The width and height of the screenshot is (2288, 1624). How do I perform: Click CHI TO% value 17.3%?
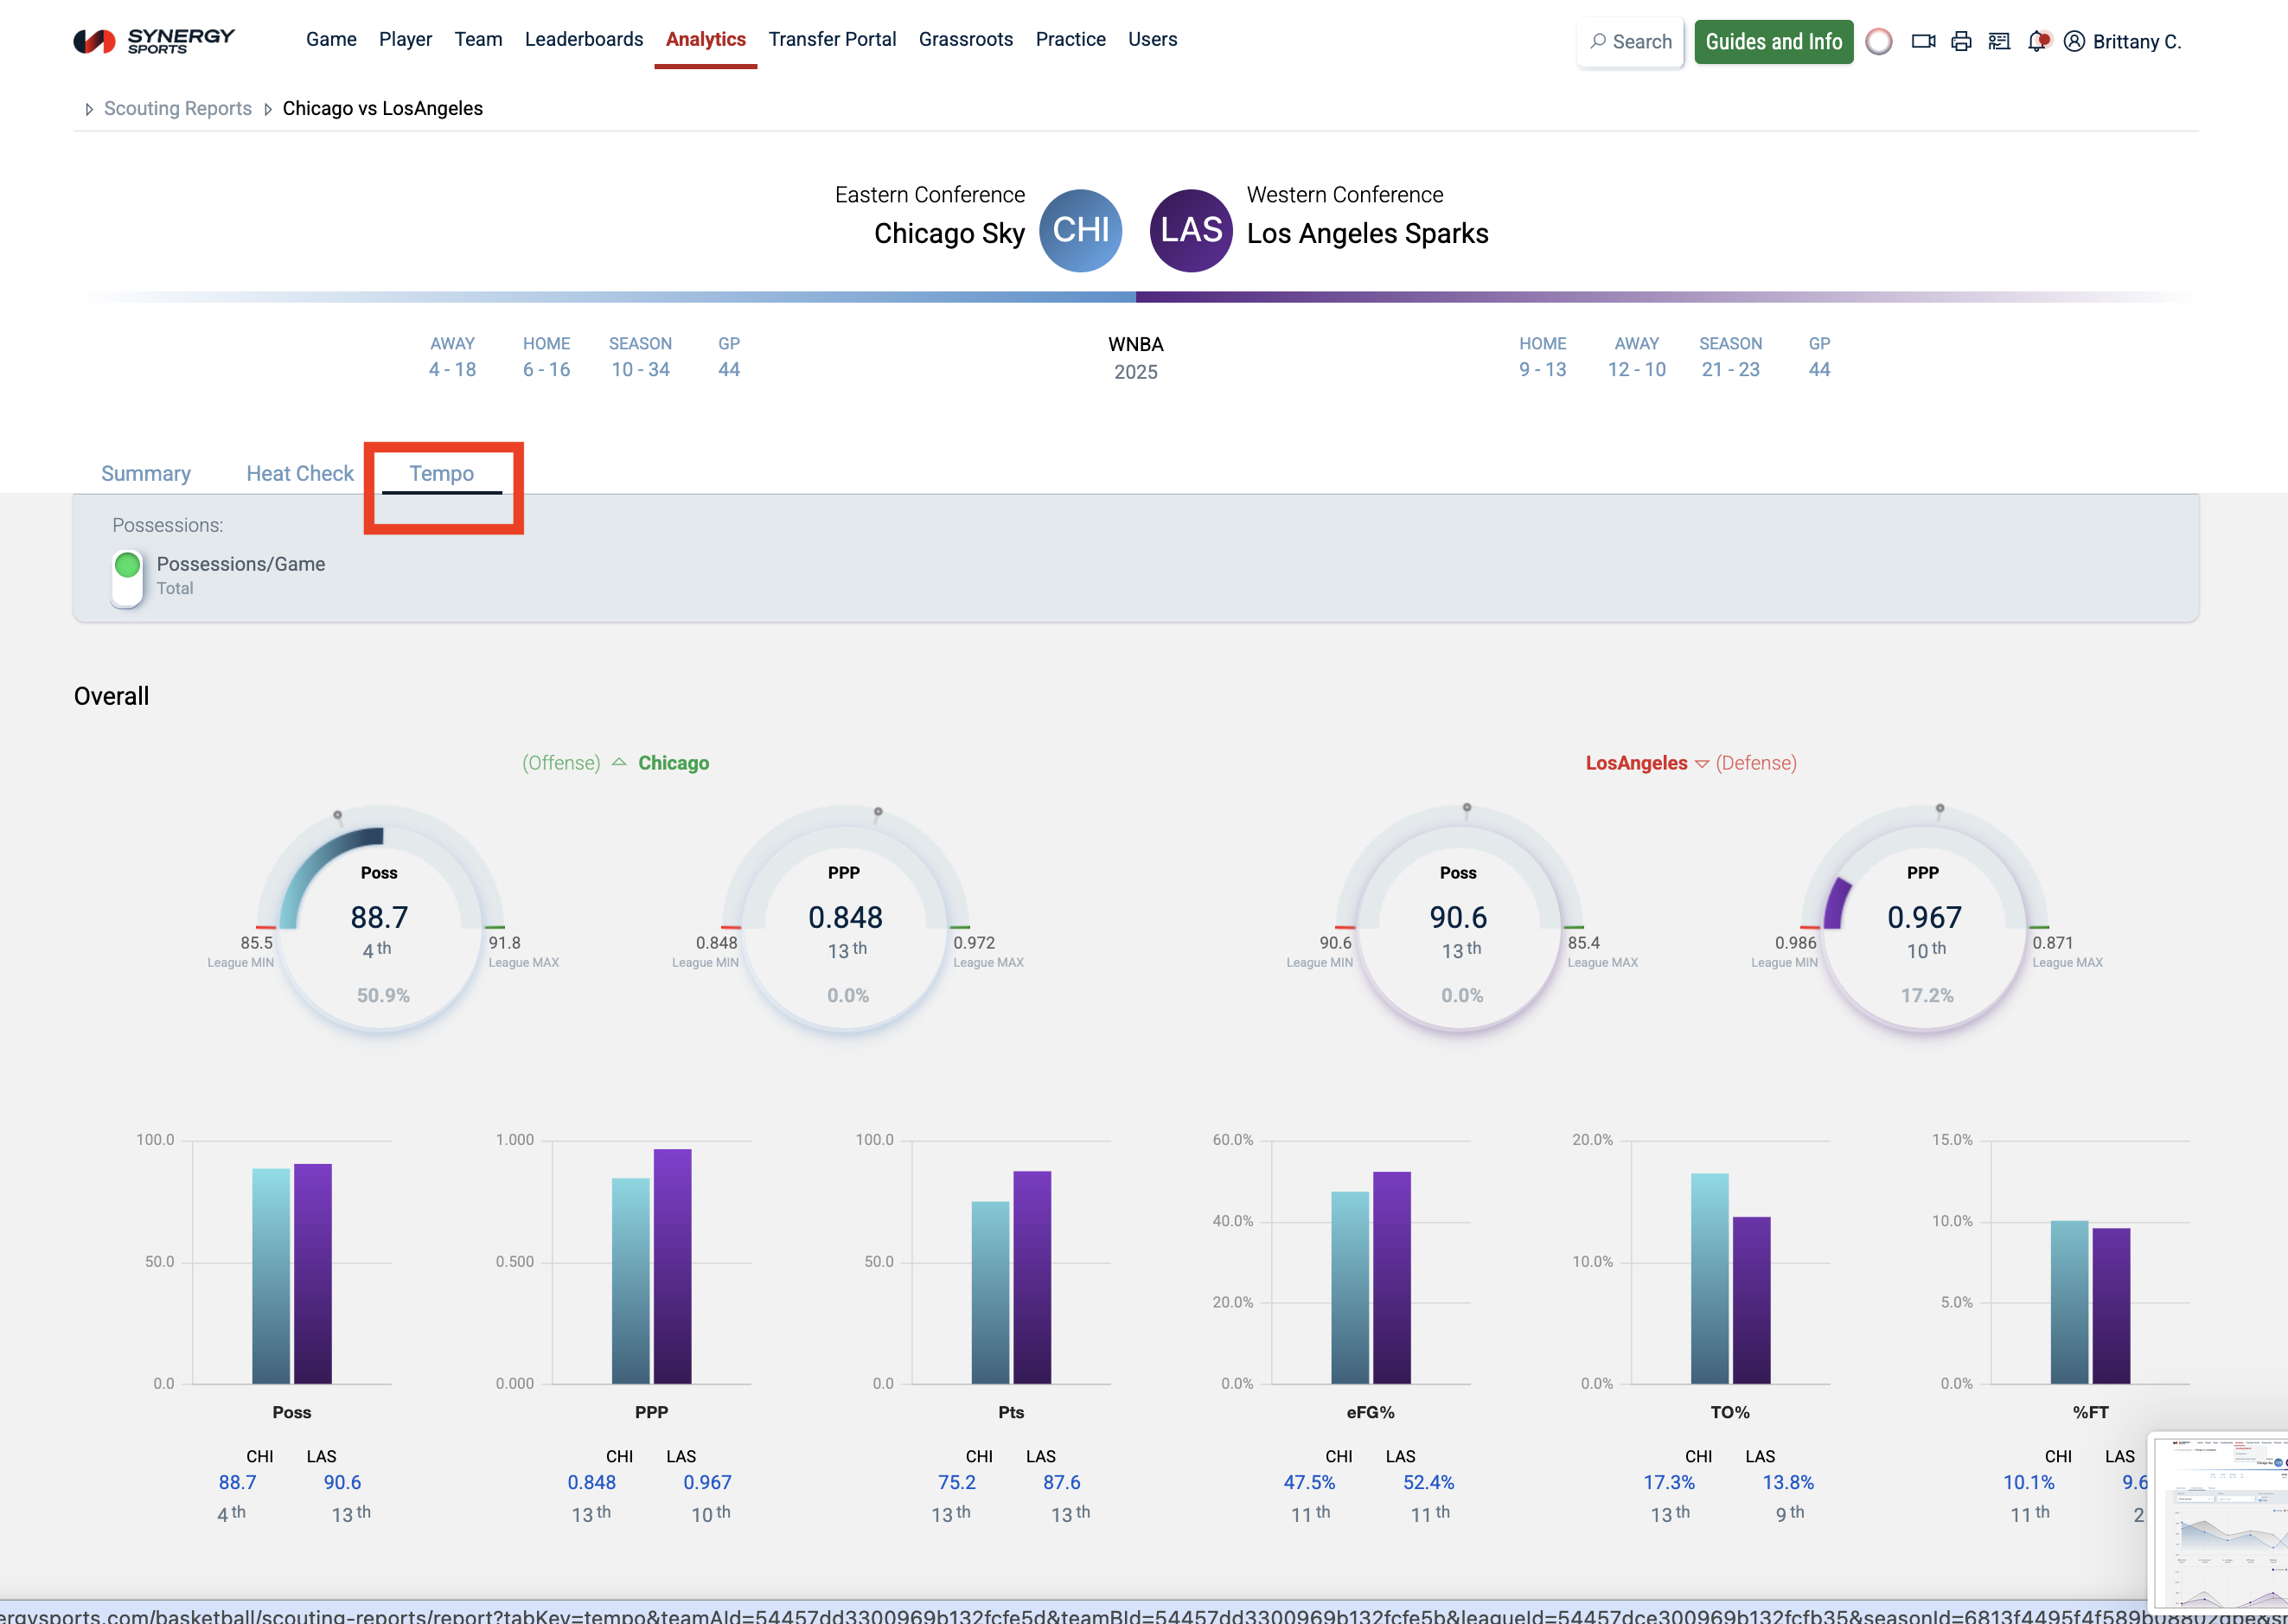(x=1669, y=1483)
